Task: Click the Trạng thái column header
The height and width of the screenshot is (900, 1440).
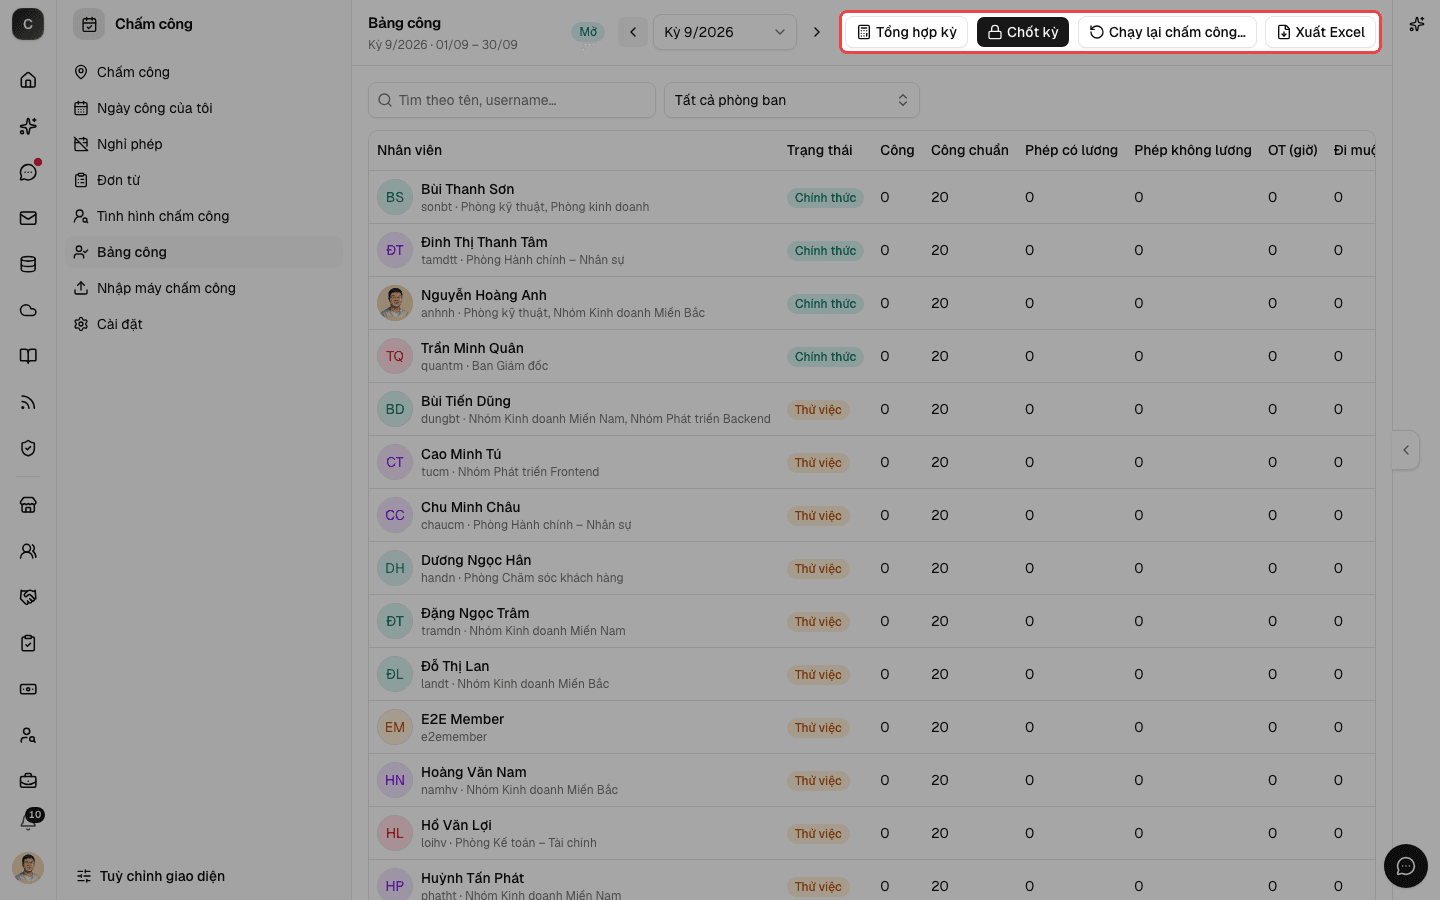Action: coord(819,150)
